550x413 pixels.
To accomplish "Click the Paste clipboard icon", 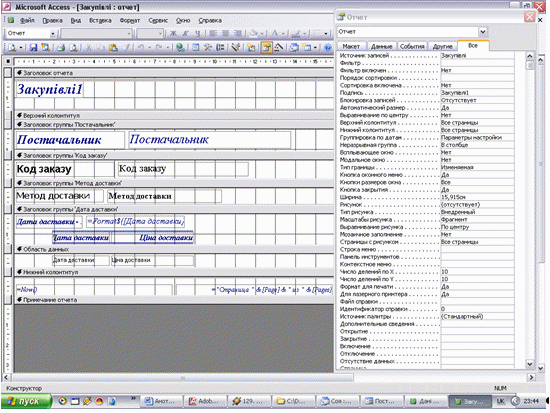I will pos(113,47).
